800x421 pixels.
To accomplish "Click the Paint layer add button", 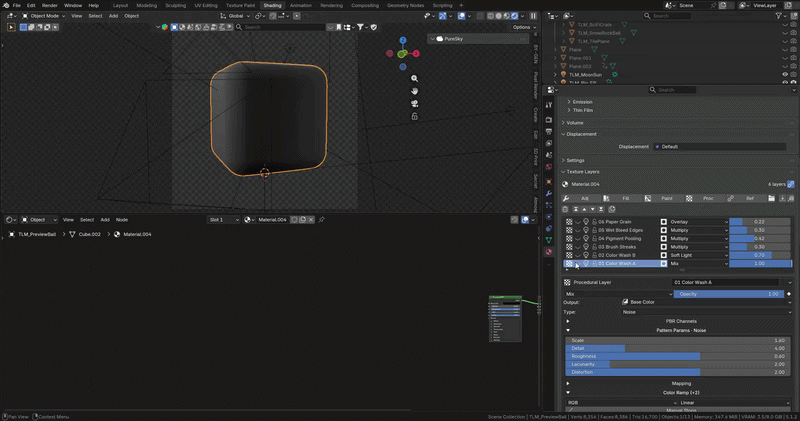I will pos(662,199).
